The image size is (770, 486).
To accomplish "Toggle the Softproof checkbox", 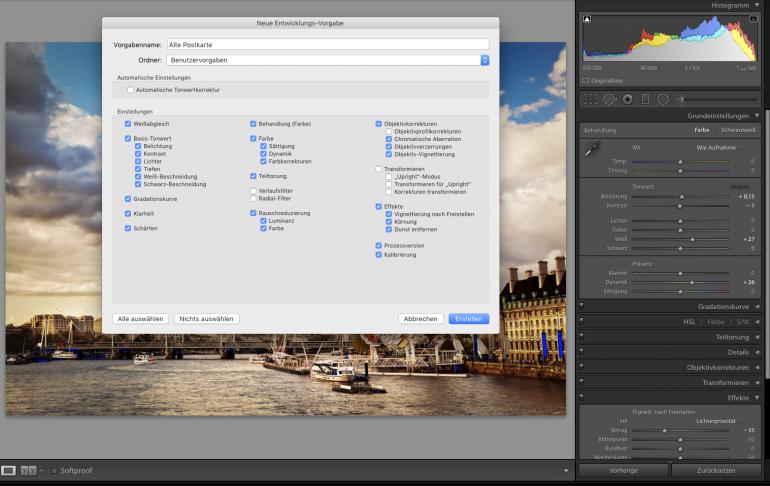I will 54,470.
